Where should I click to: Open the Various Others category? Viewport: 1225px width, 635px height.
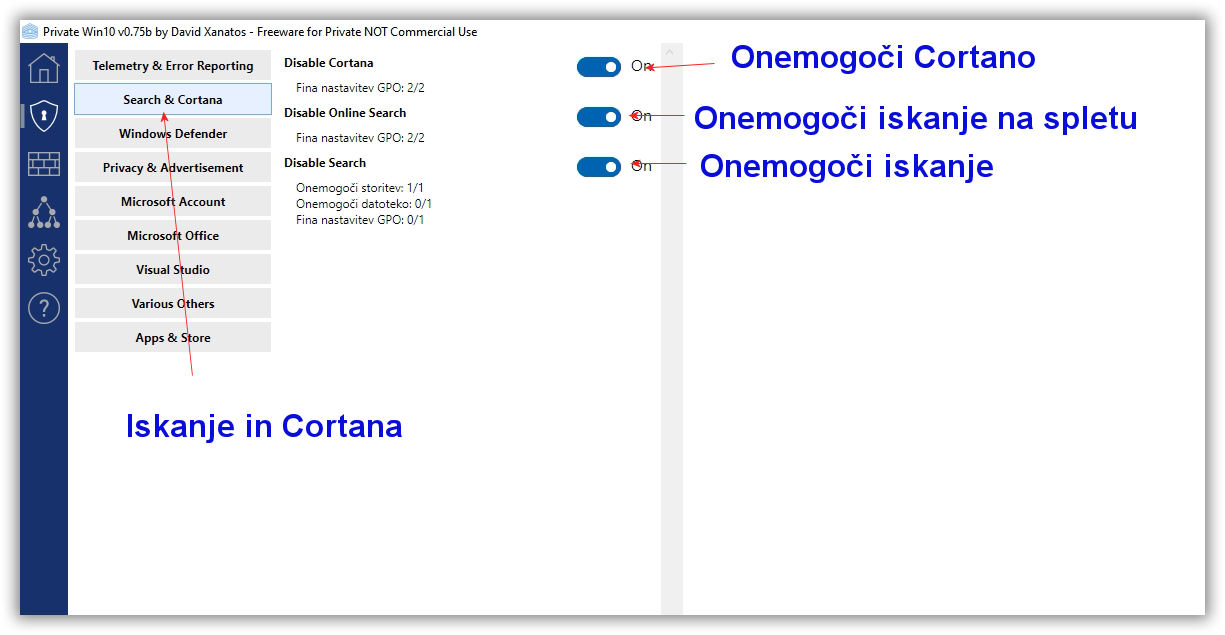173,304
